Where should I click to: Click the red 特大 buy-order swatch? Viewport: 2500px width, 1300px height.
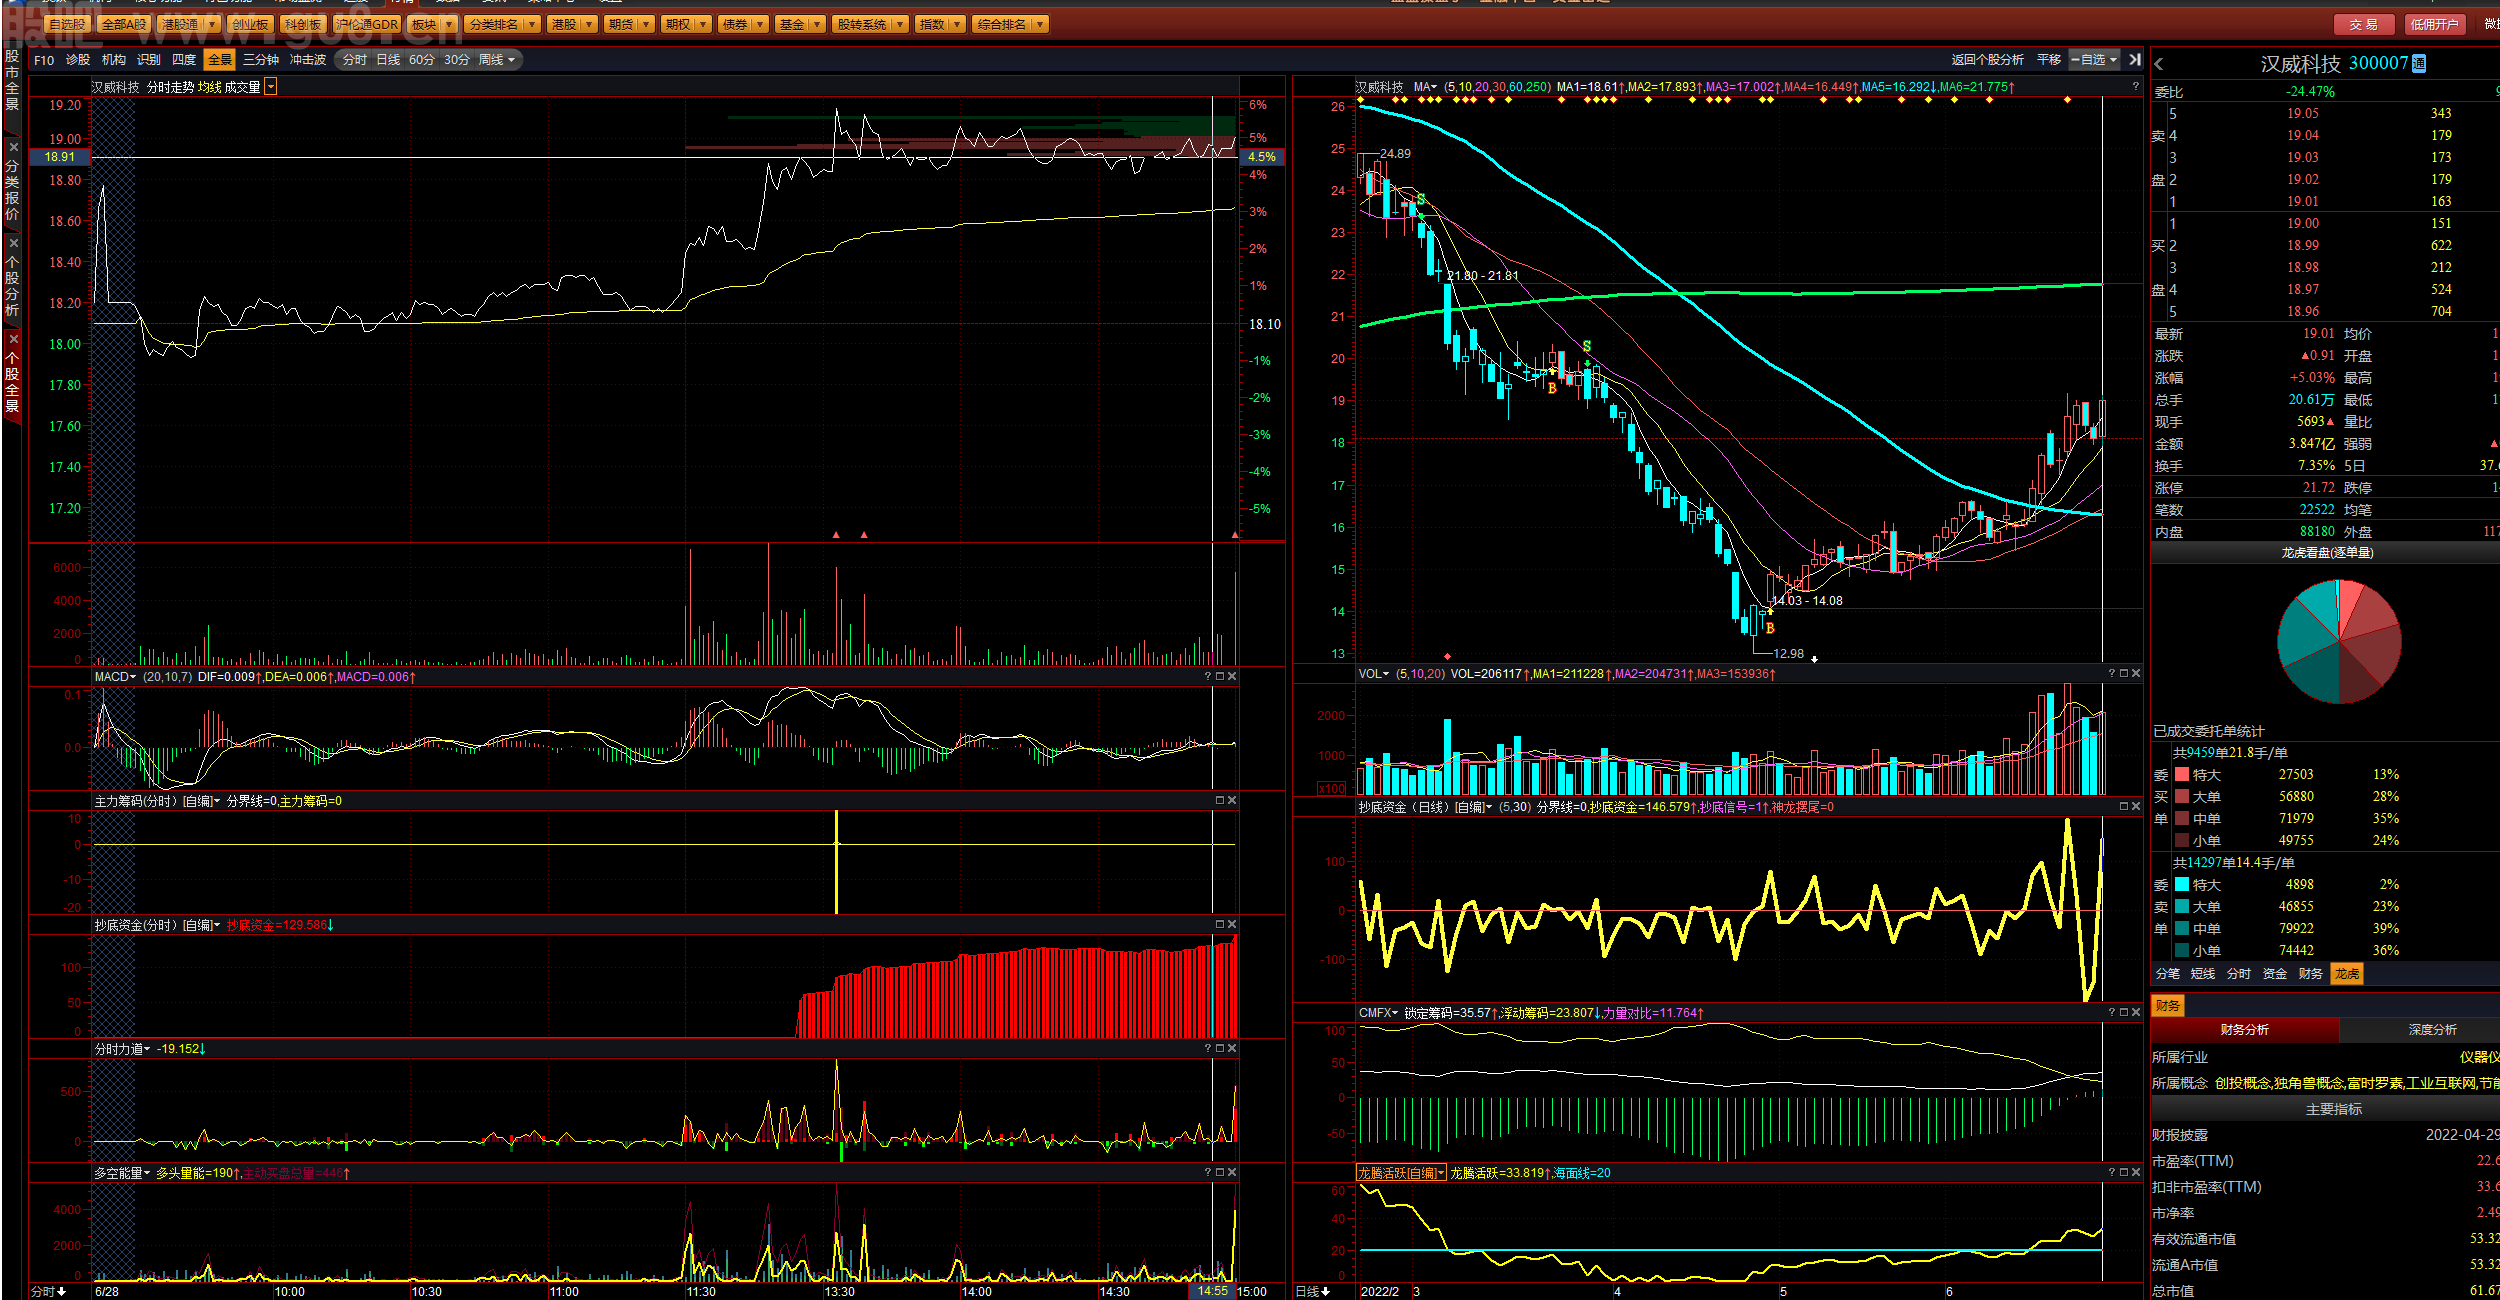[x=2182, y=775]
